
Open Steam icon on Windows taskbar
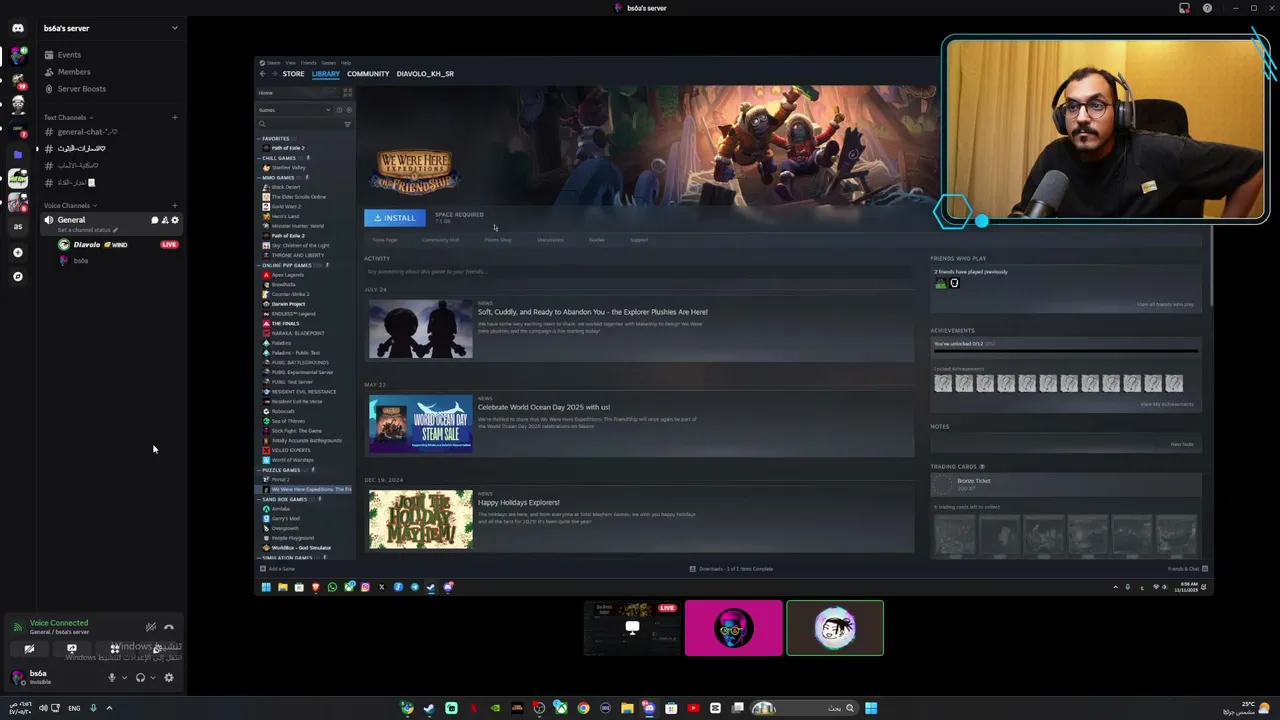coord(428,708)
